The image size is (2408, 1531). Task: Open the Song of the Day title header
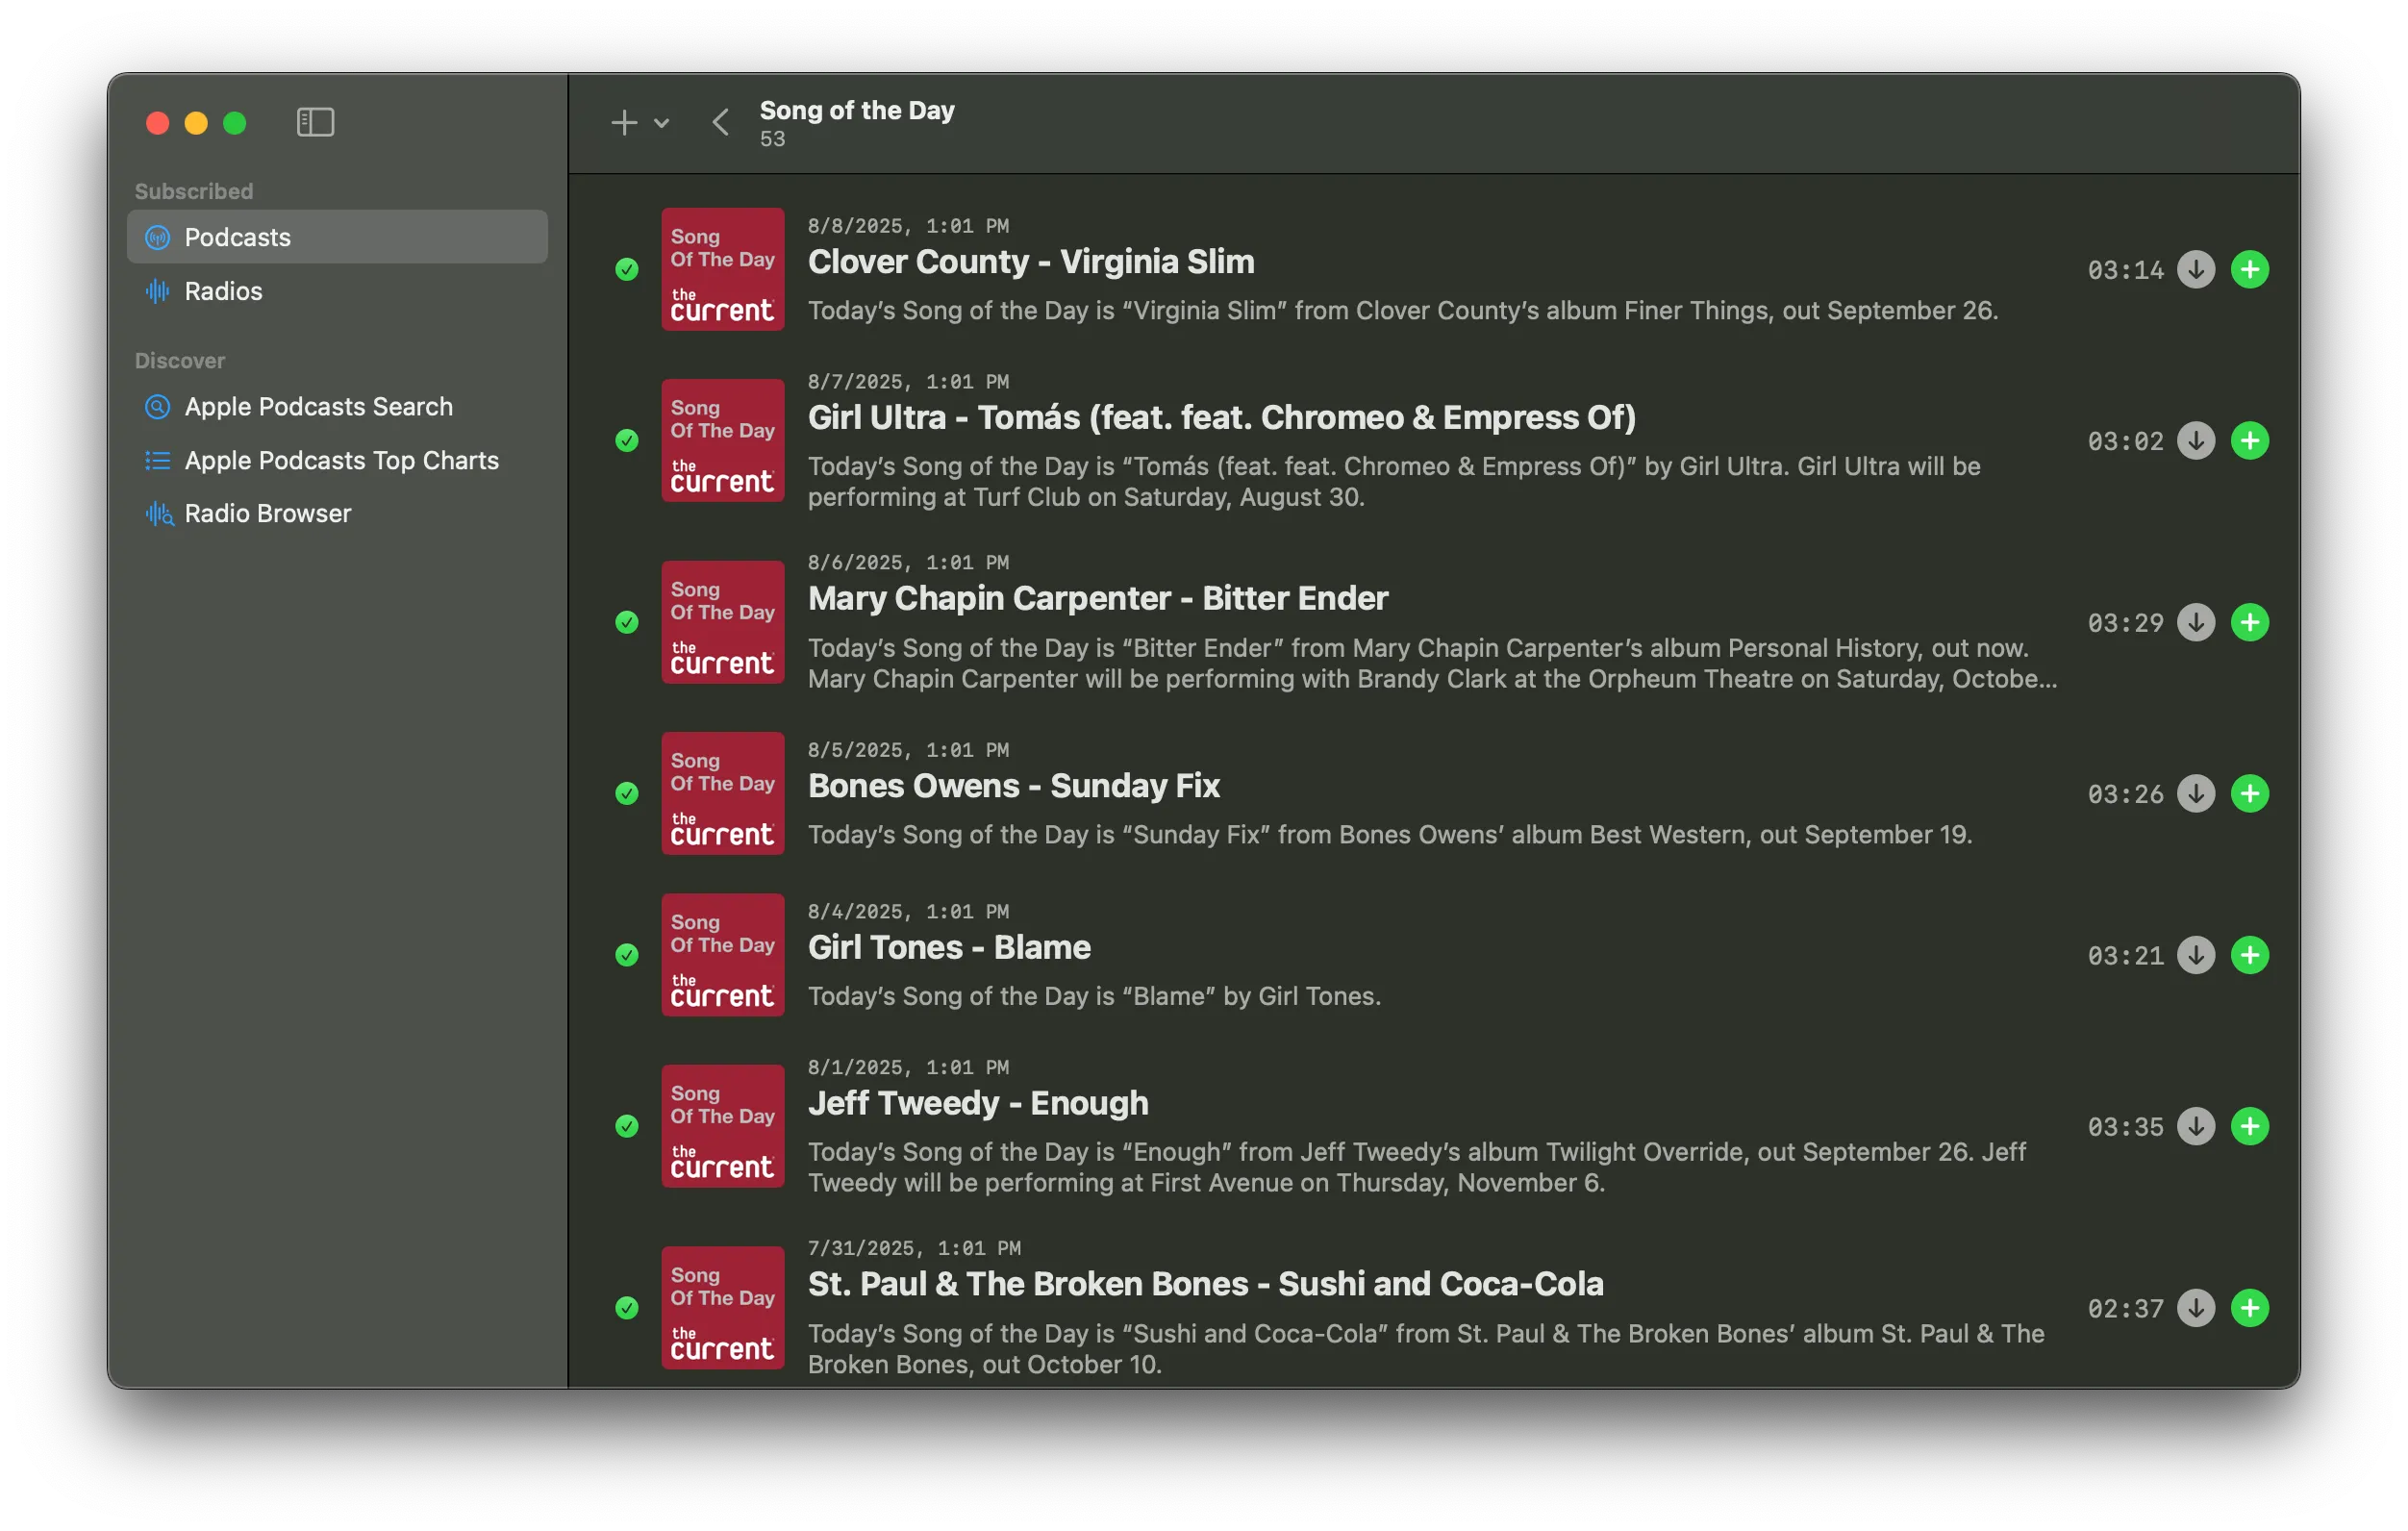pyautogui.click(x=856, y=110)
